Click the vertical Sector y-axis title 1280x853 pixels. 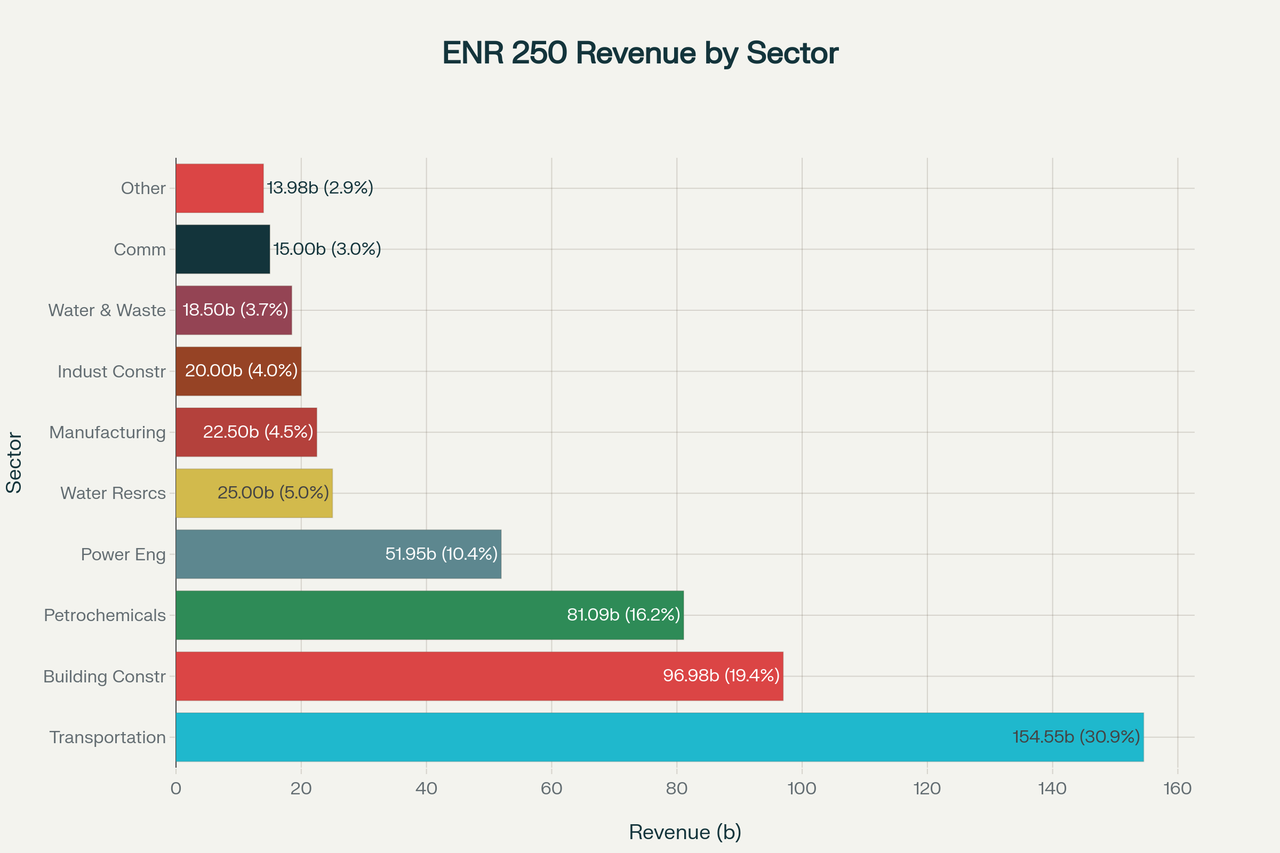click(x=14, y=462)
